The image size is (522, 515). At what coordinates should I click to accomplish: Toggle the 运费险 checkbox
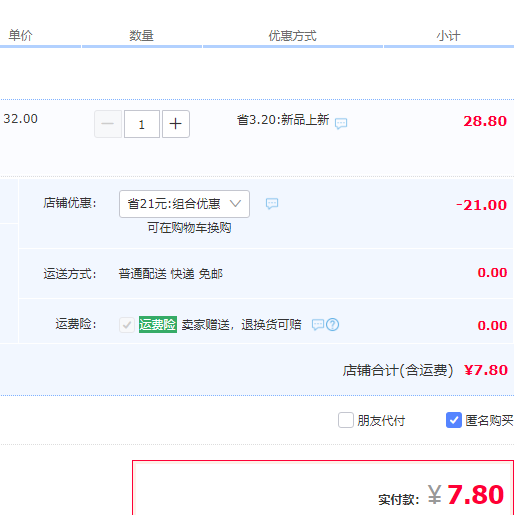(127, 325)
